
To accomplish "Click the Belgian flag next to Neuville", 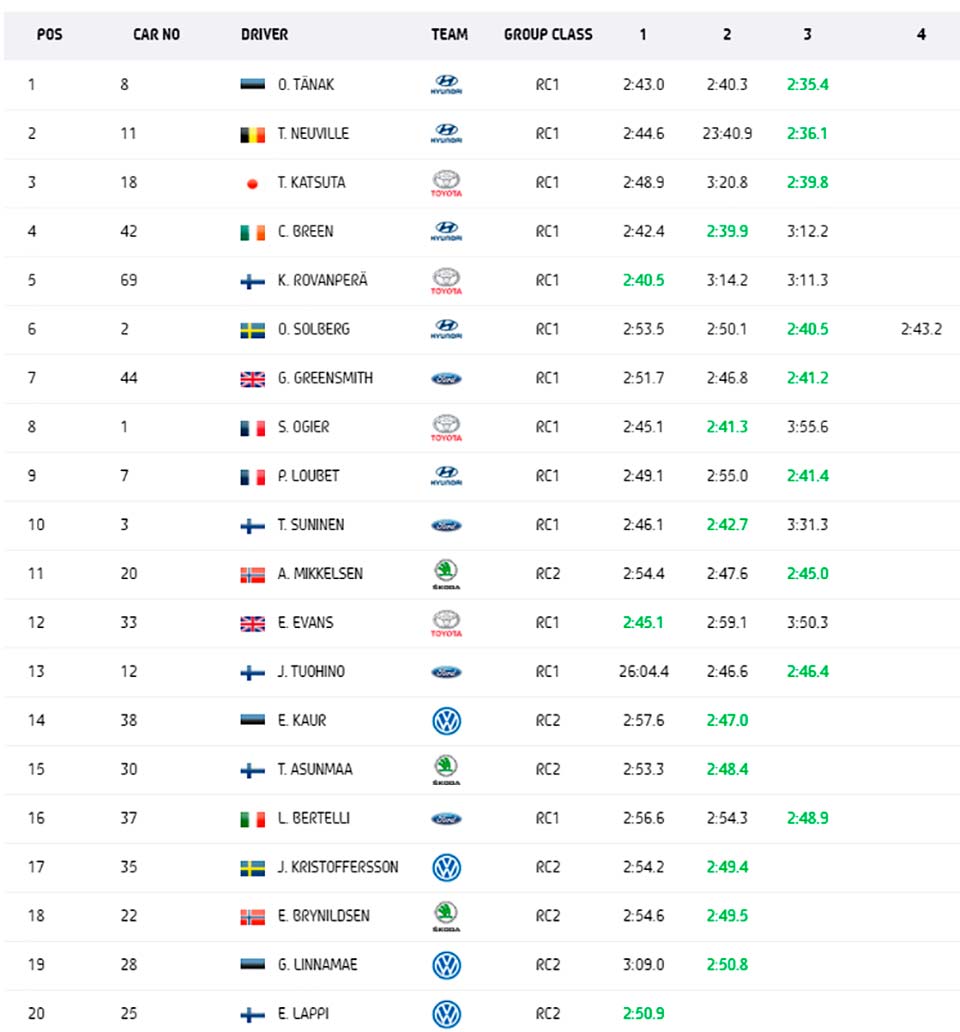I will pos(253,134).
